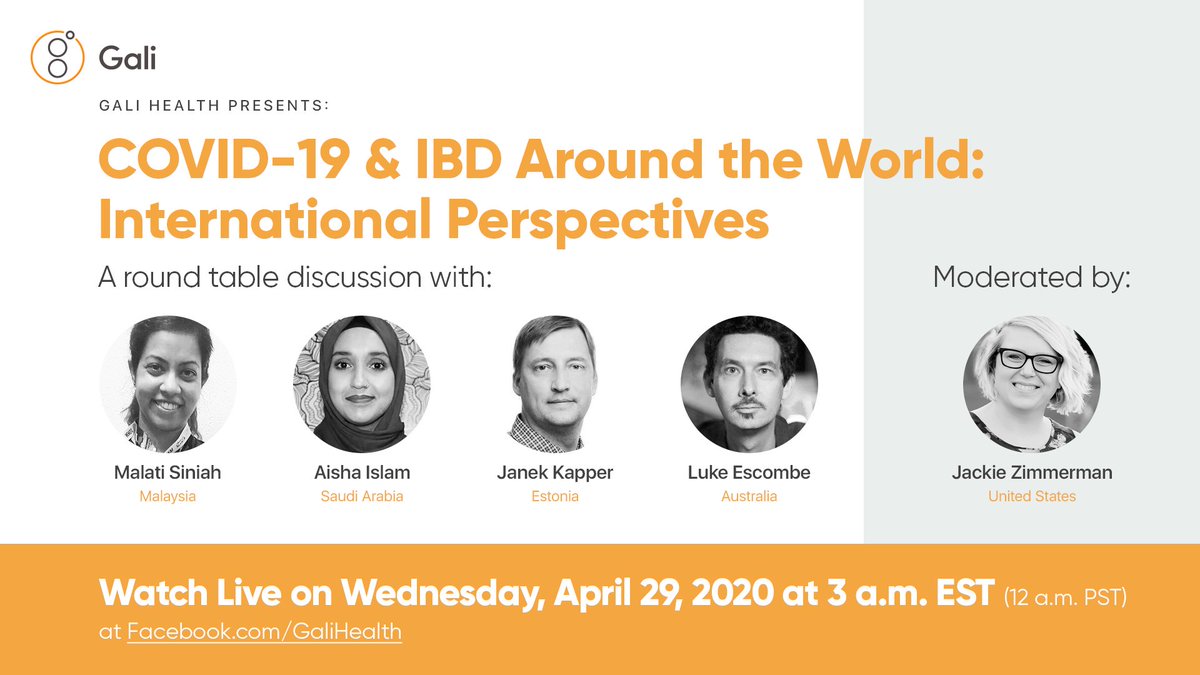Image resolution: width=1200 pixels, height=675 pixels.
Task: Click 'A round table discussion with:' text
Action: (296, 277)
